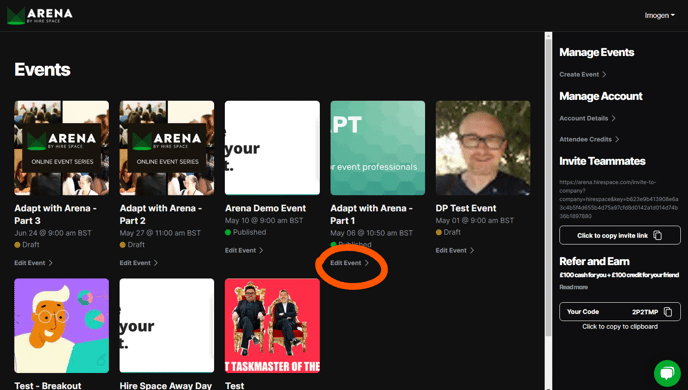This screenshot has width=688, height=390.
Task: Open the Hire Space Away Day thumbnail
Action: (x=167, y=326)
